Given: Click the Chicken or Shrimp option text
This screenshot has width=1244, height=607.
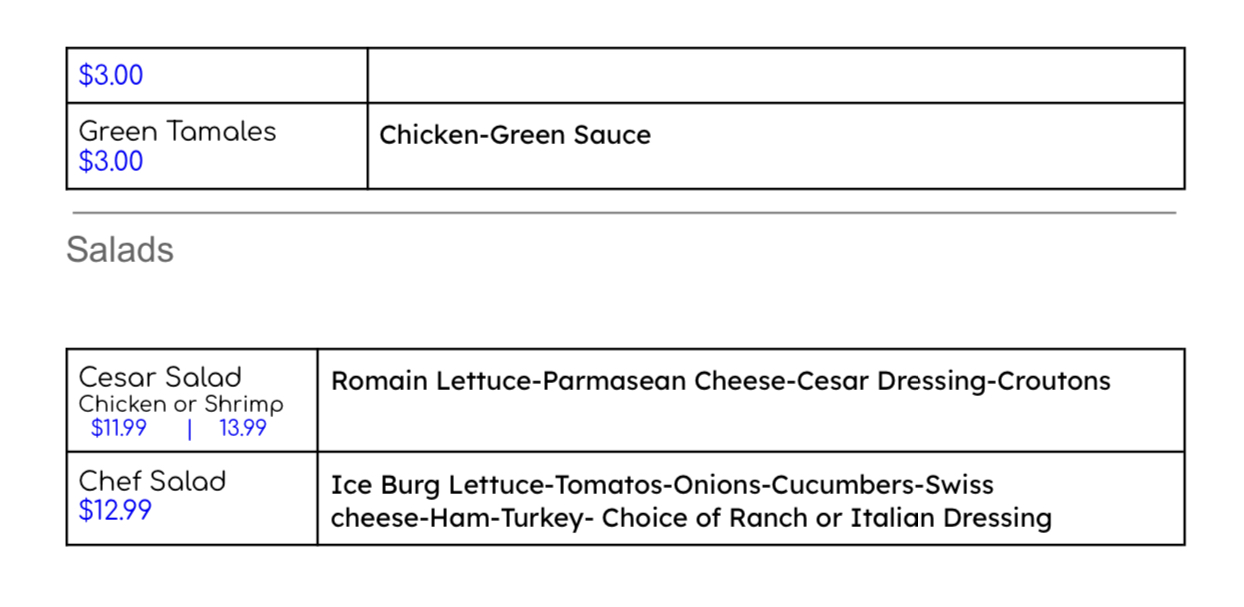Looking at the screenshot, I should [x=181, y=404].
